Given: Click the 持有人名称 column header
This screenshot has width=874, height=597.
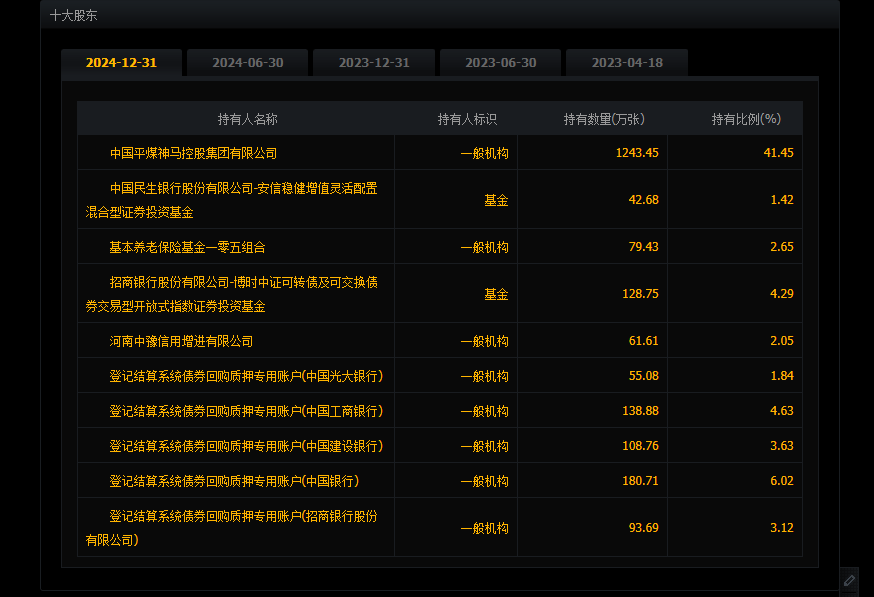Looking at the screenshot, I should pos(247,119).
